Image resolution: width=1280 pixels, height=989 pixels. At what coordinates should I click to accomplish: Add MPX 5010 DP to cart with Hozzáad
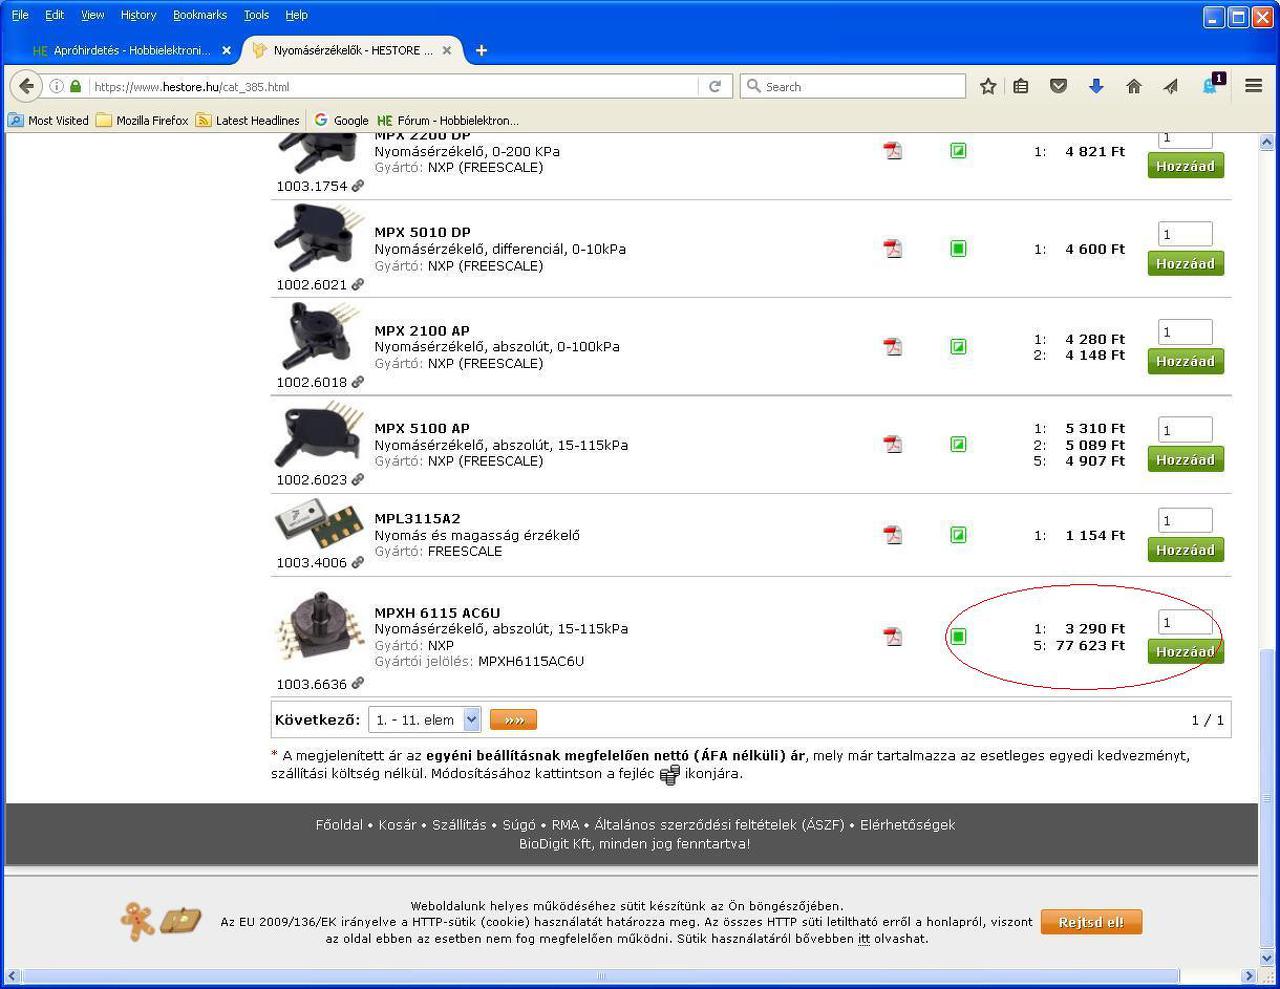point(1185,264)
